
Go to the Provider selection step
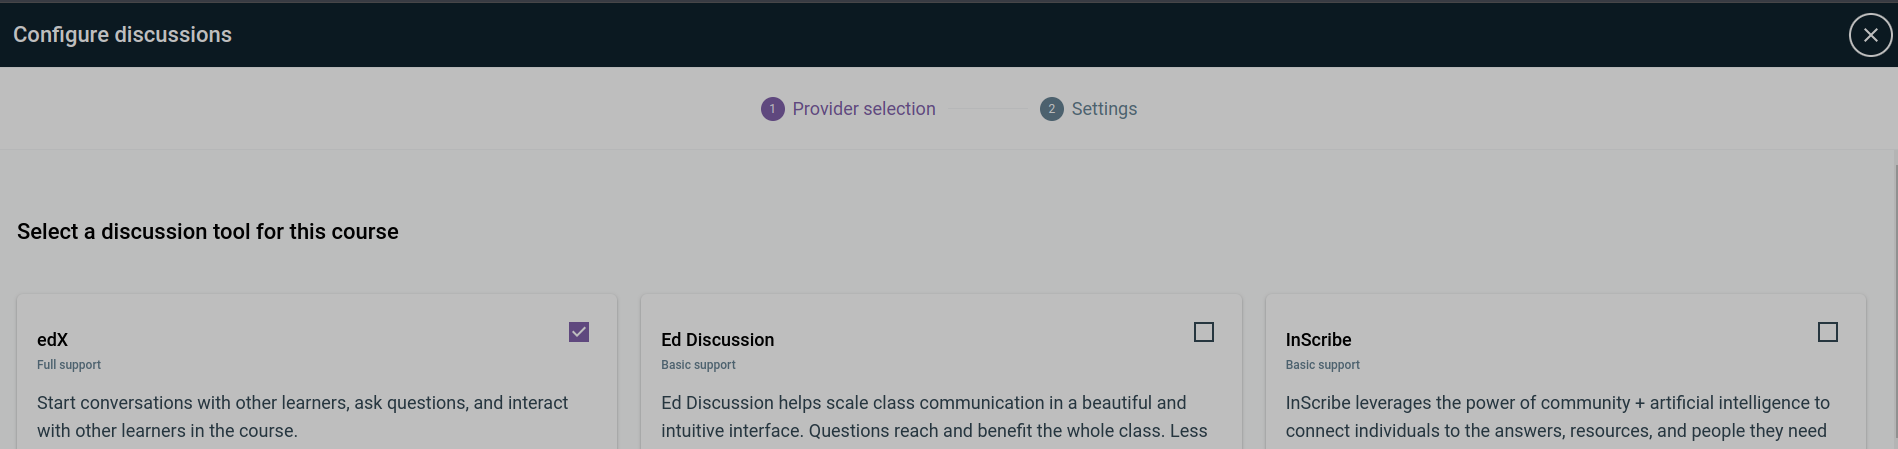(863, 109)
